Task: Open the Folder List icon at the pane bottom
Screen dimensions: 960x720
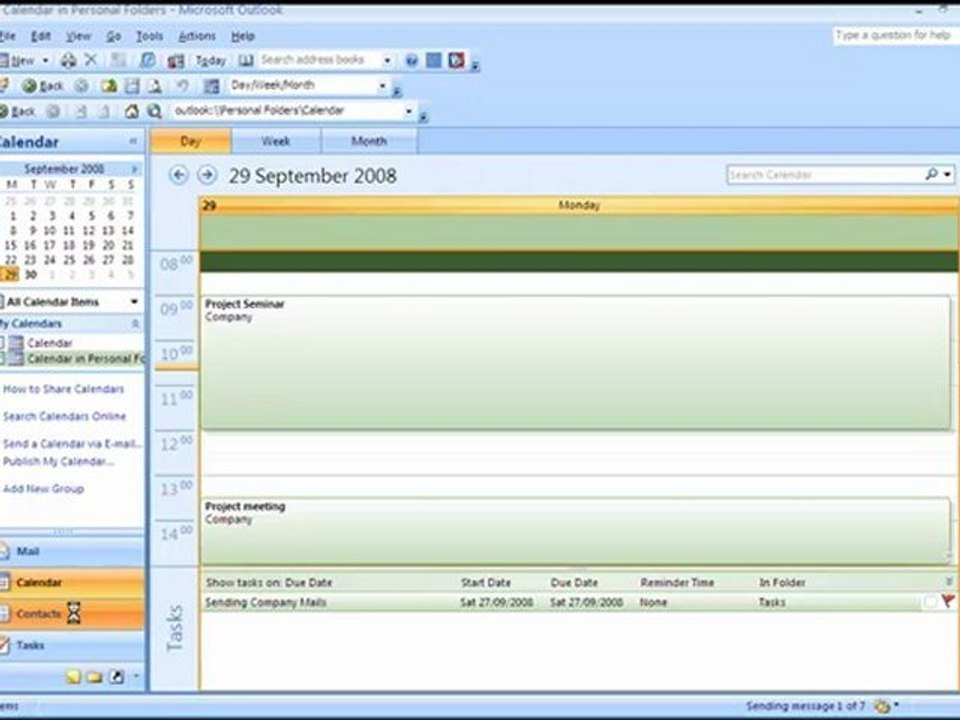Action: click(94, 677)
